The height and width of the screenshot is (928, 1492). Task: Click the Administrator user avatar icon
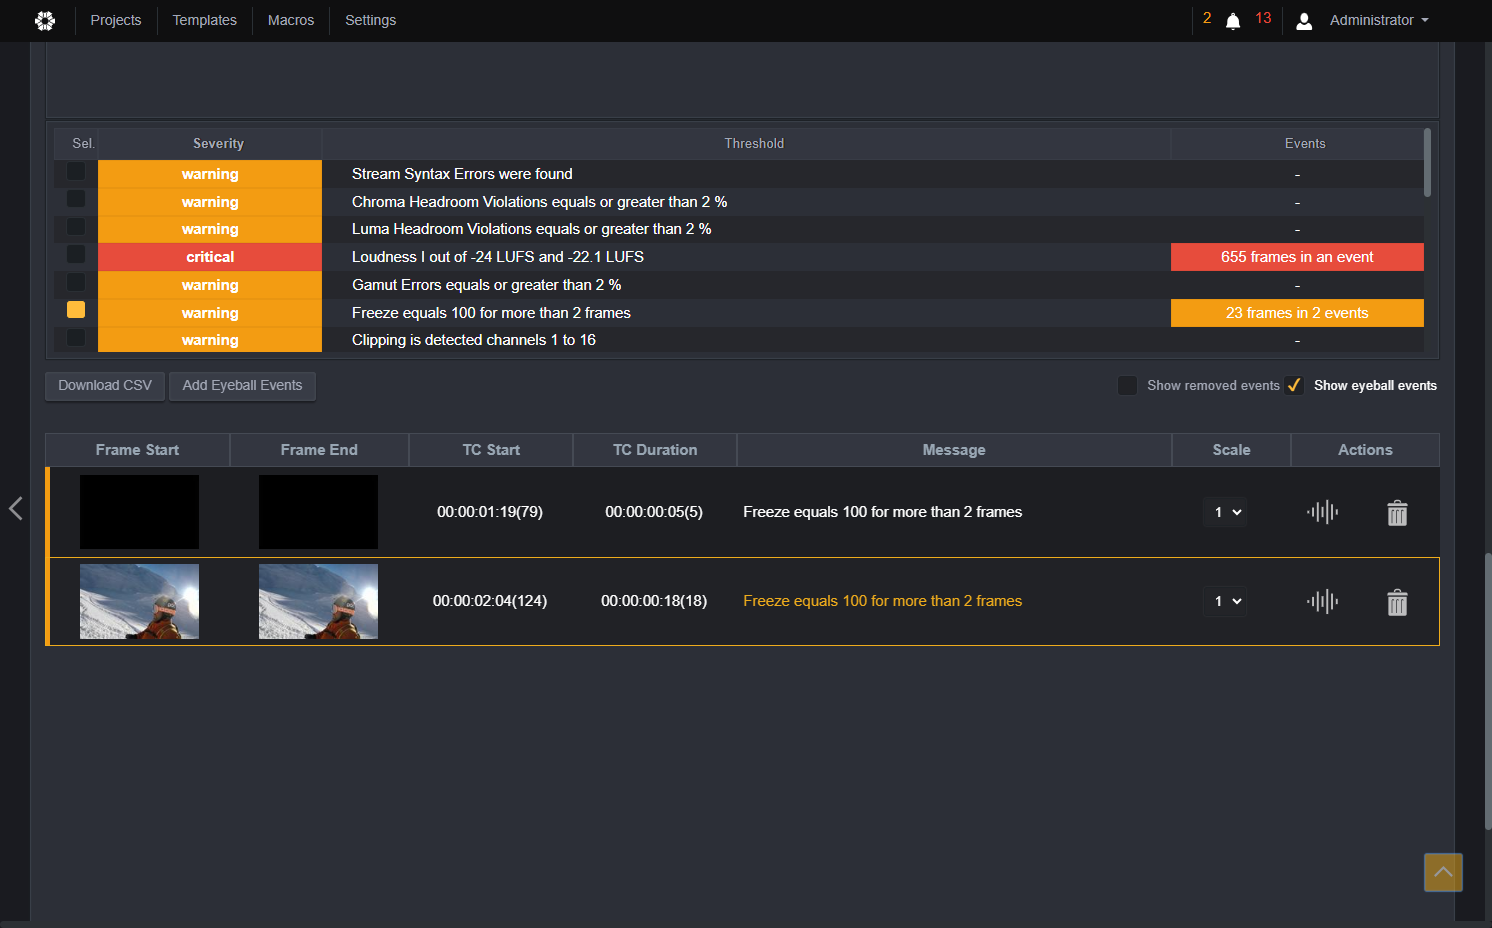click(x=1304, y=21)
